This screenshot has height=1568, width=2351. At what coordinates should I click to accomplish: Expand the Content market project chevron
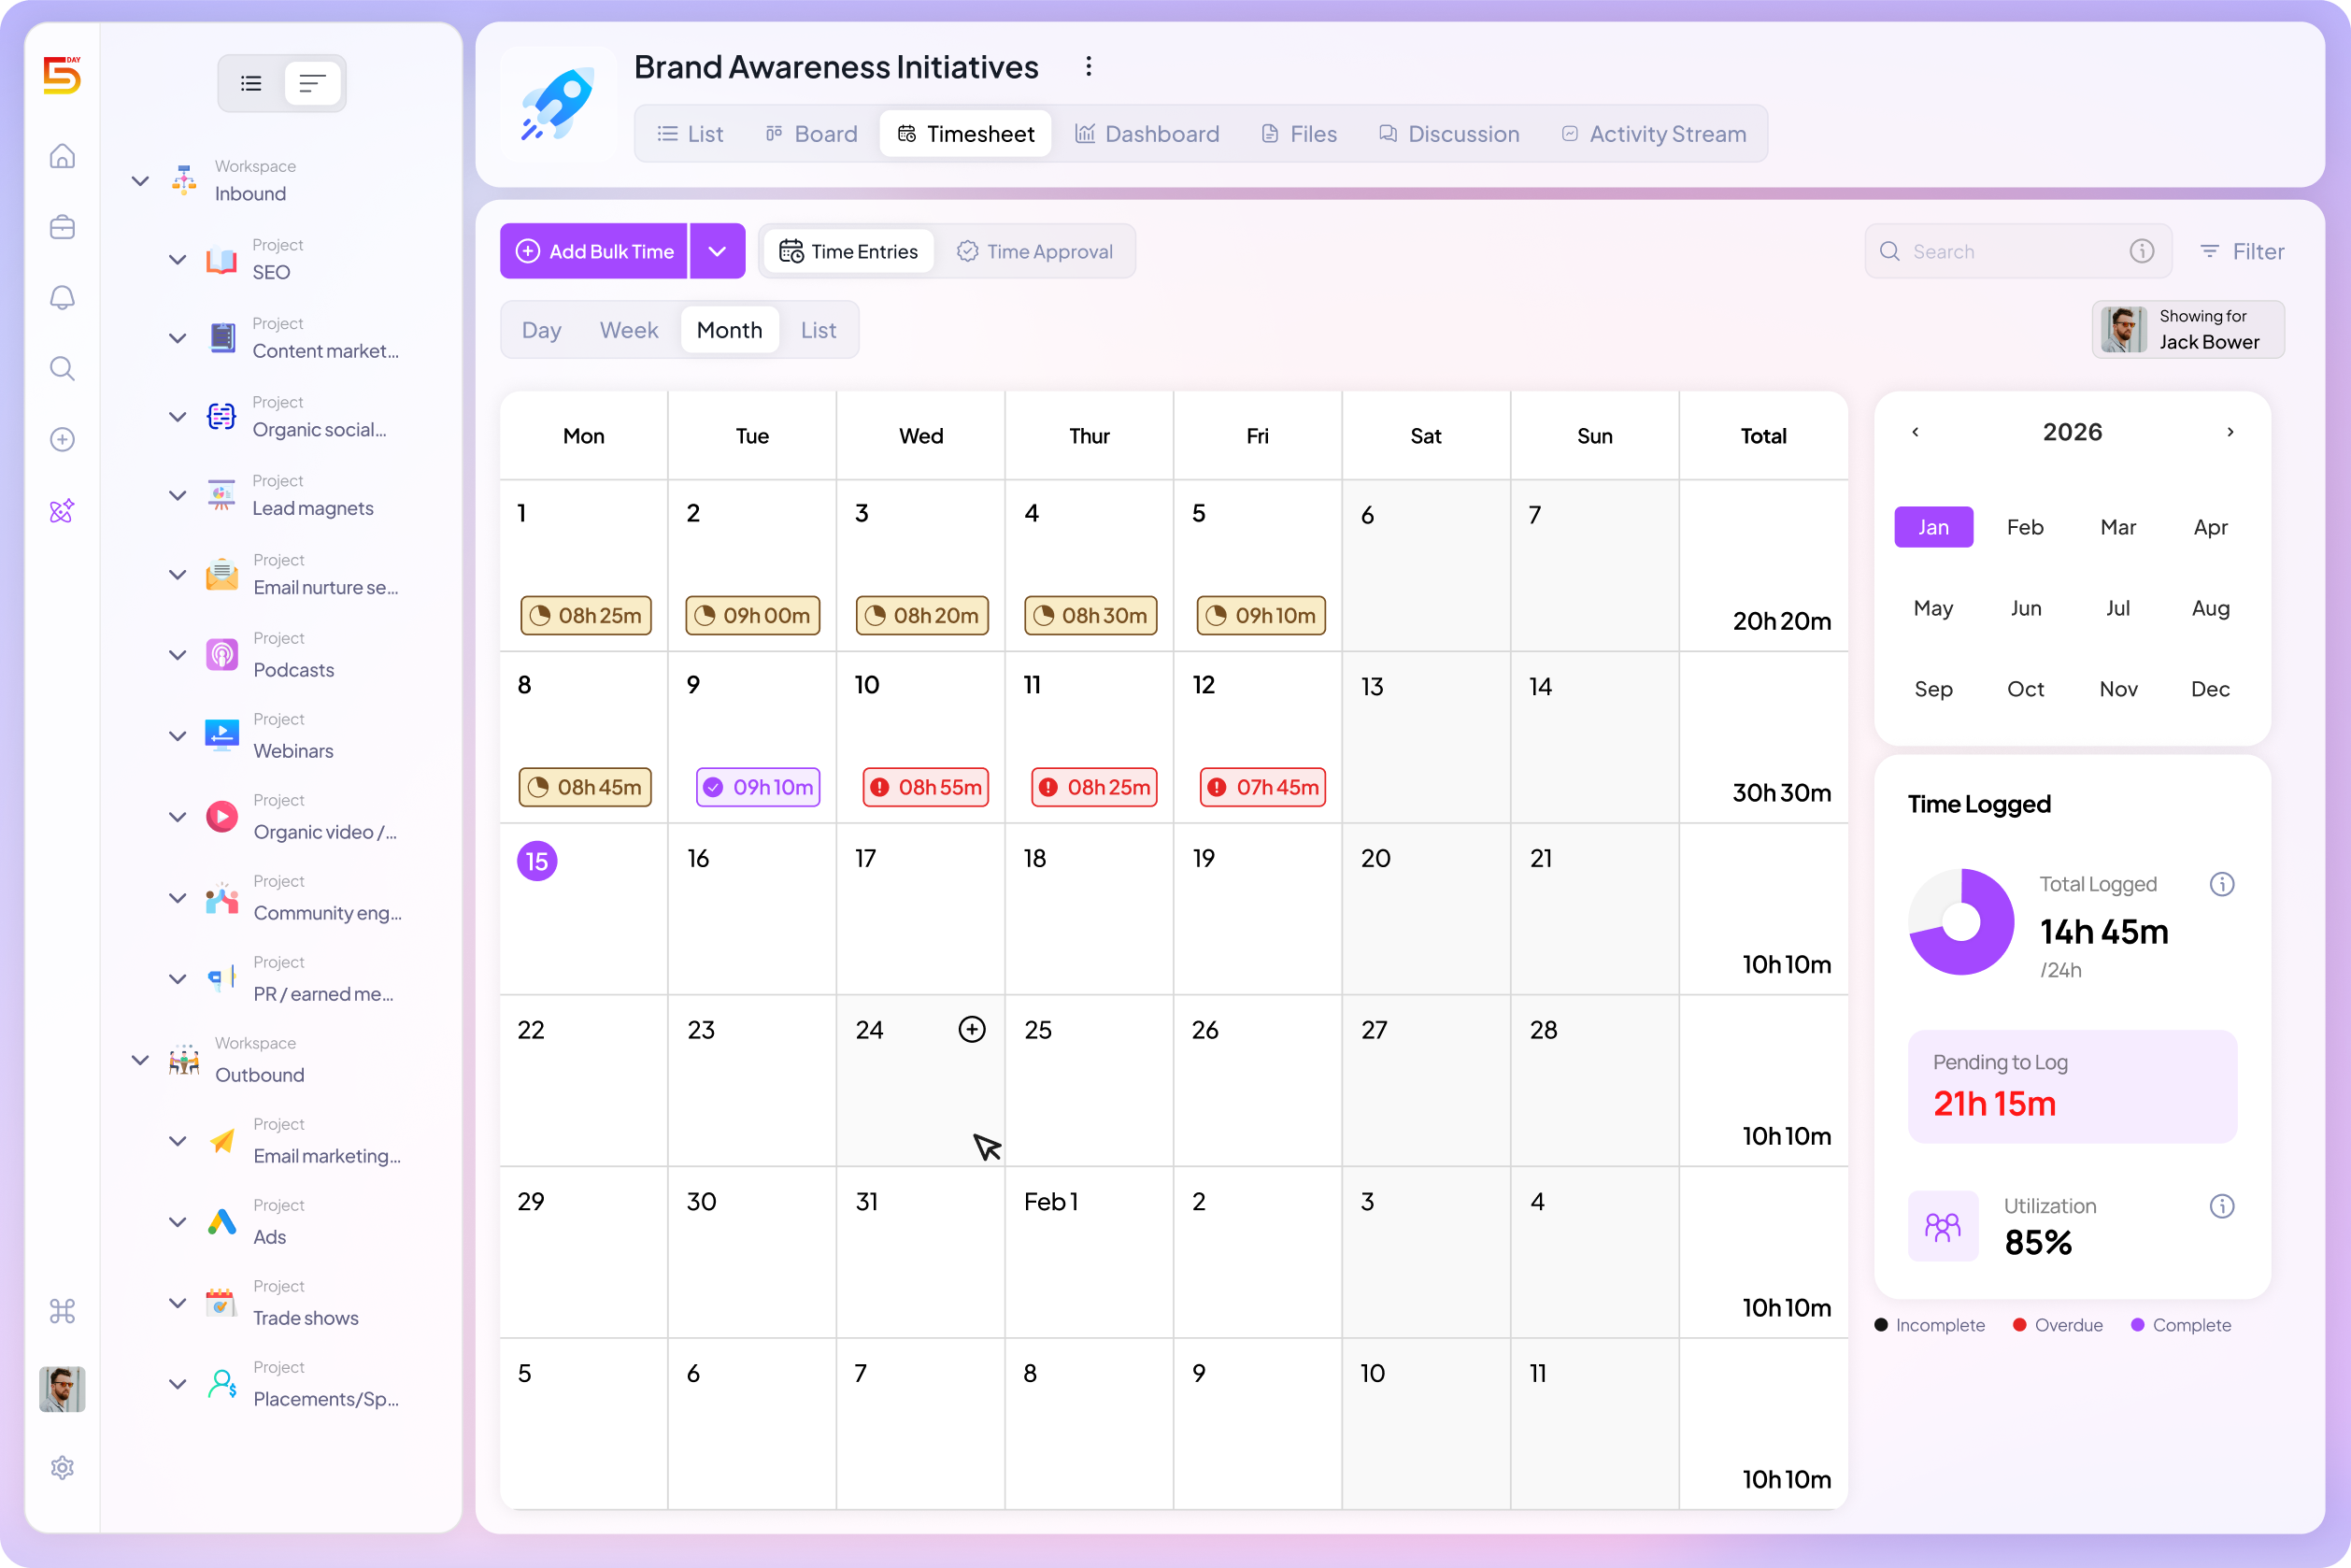click(177, 338)
